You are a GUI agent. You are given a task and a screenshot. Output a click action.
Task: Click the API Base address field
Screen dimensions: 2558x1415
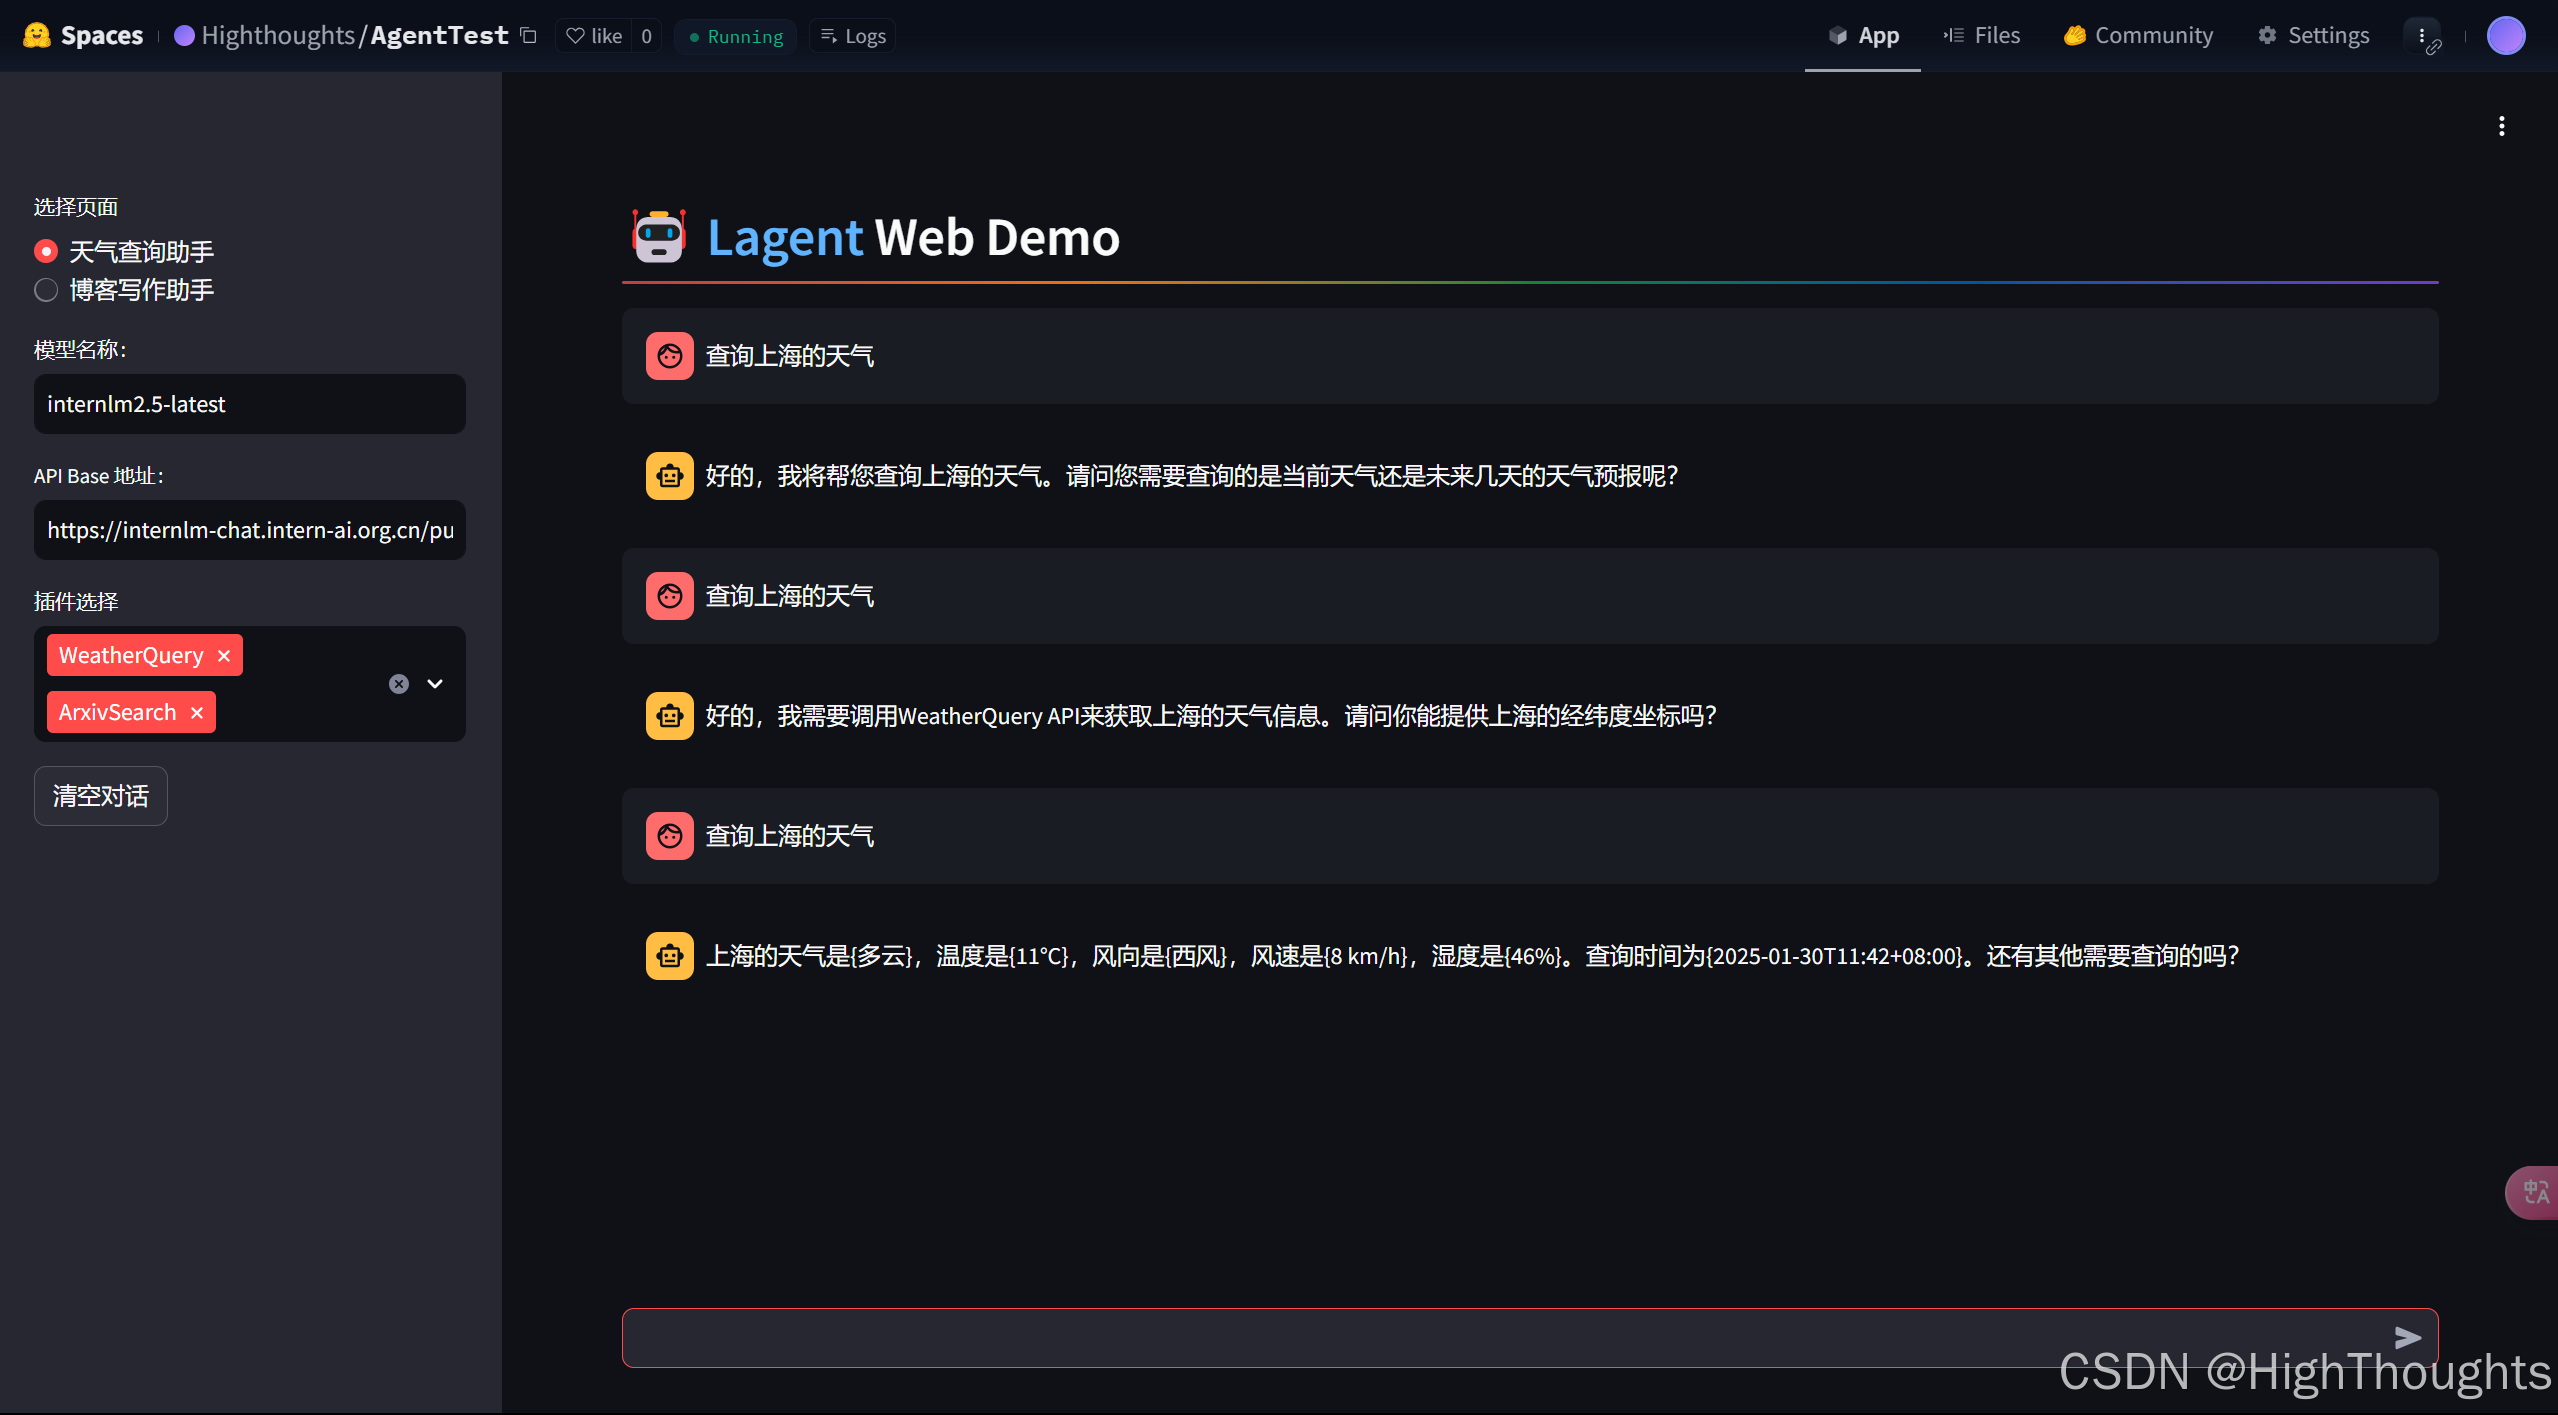[x=250, y=530]
